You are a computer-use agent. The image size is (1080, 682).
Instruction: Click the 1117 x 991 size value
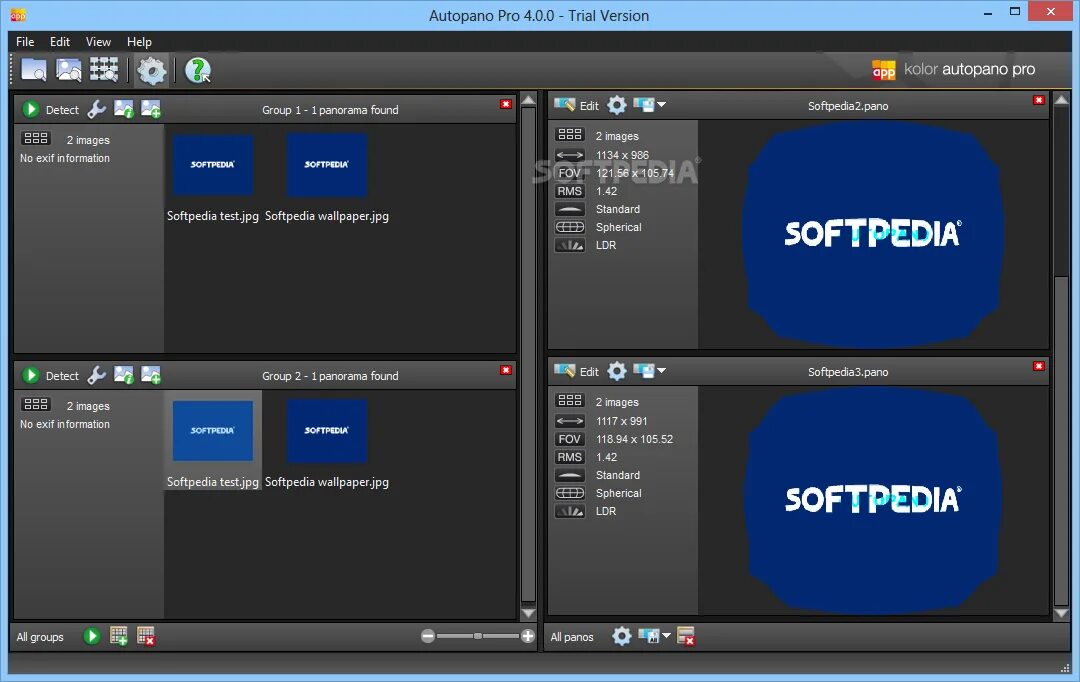[x=621, y=421]
